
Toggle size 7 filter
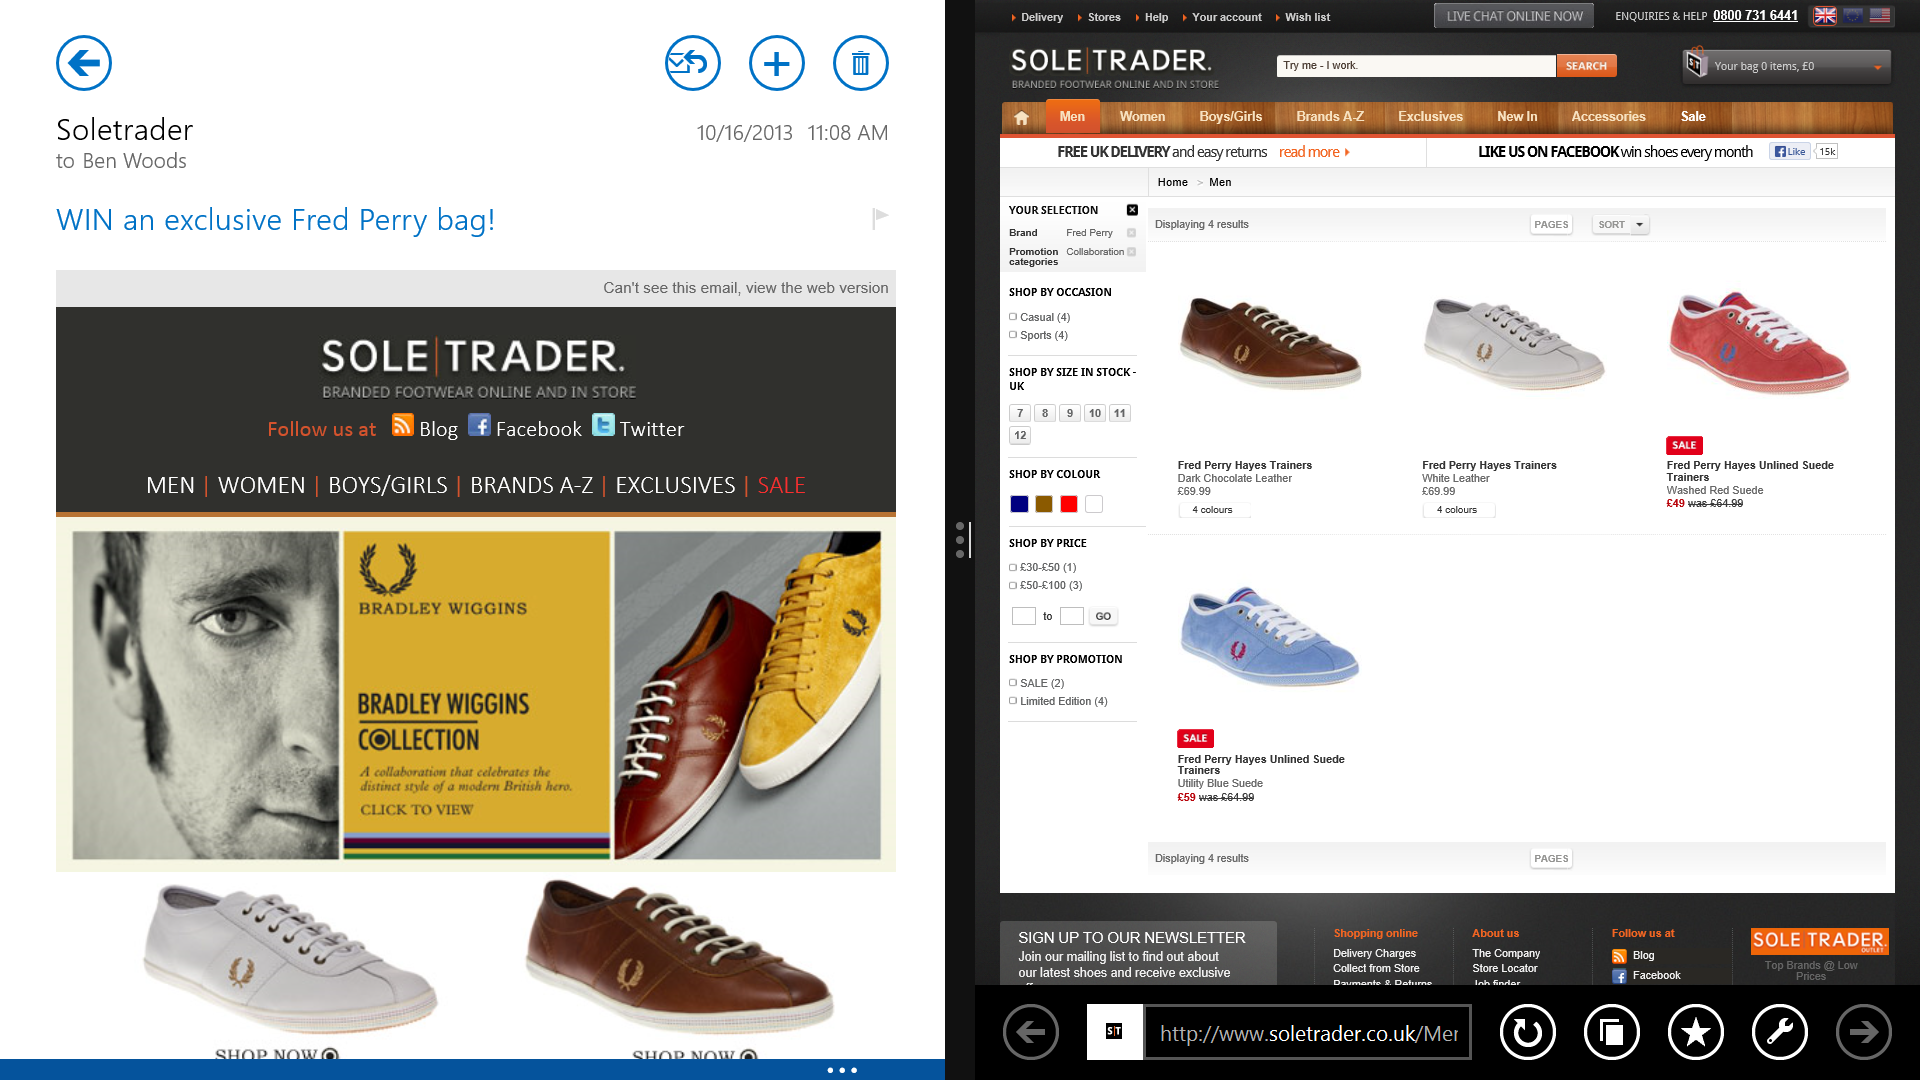tap(1020, 413)
